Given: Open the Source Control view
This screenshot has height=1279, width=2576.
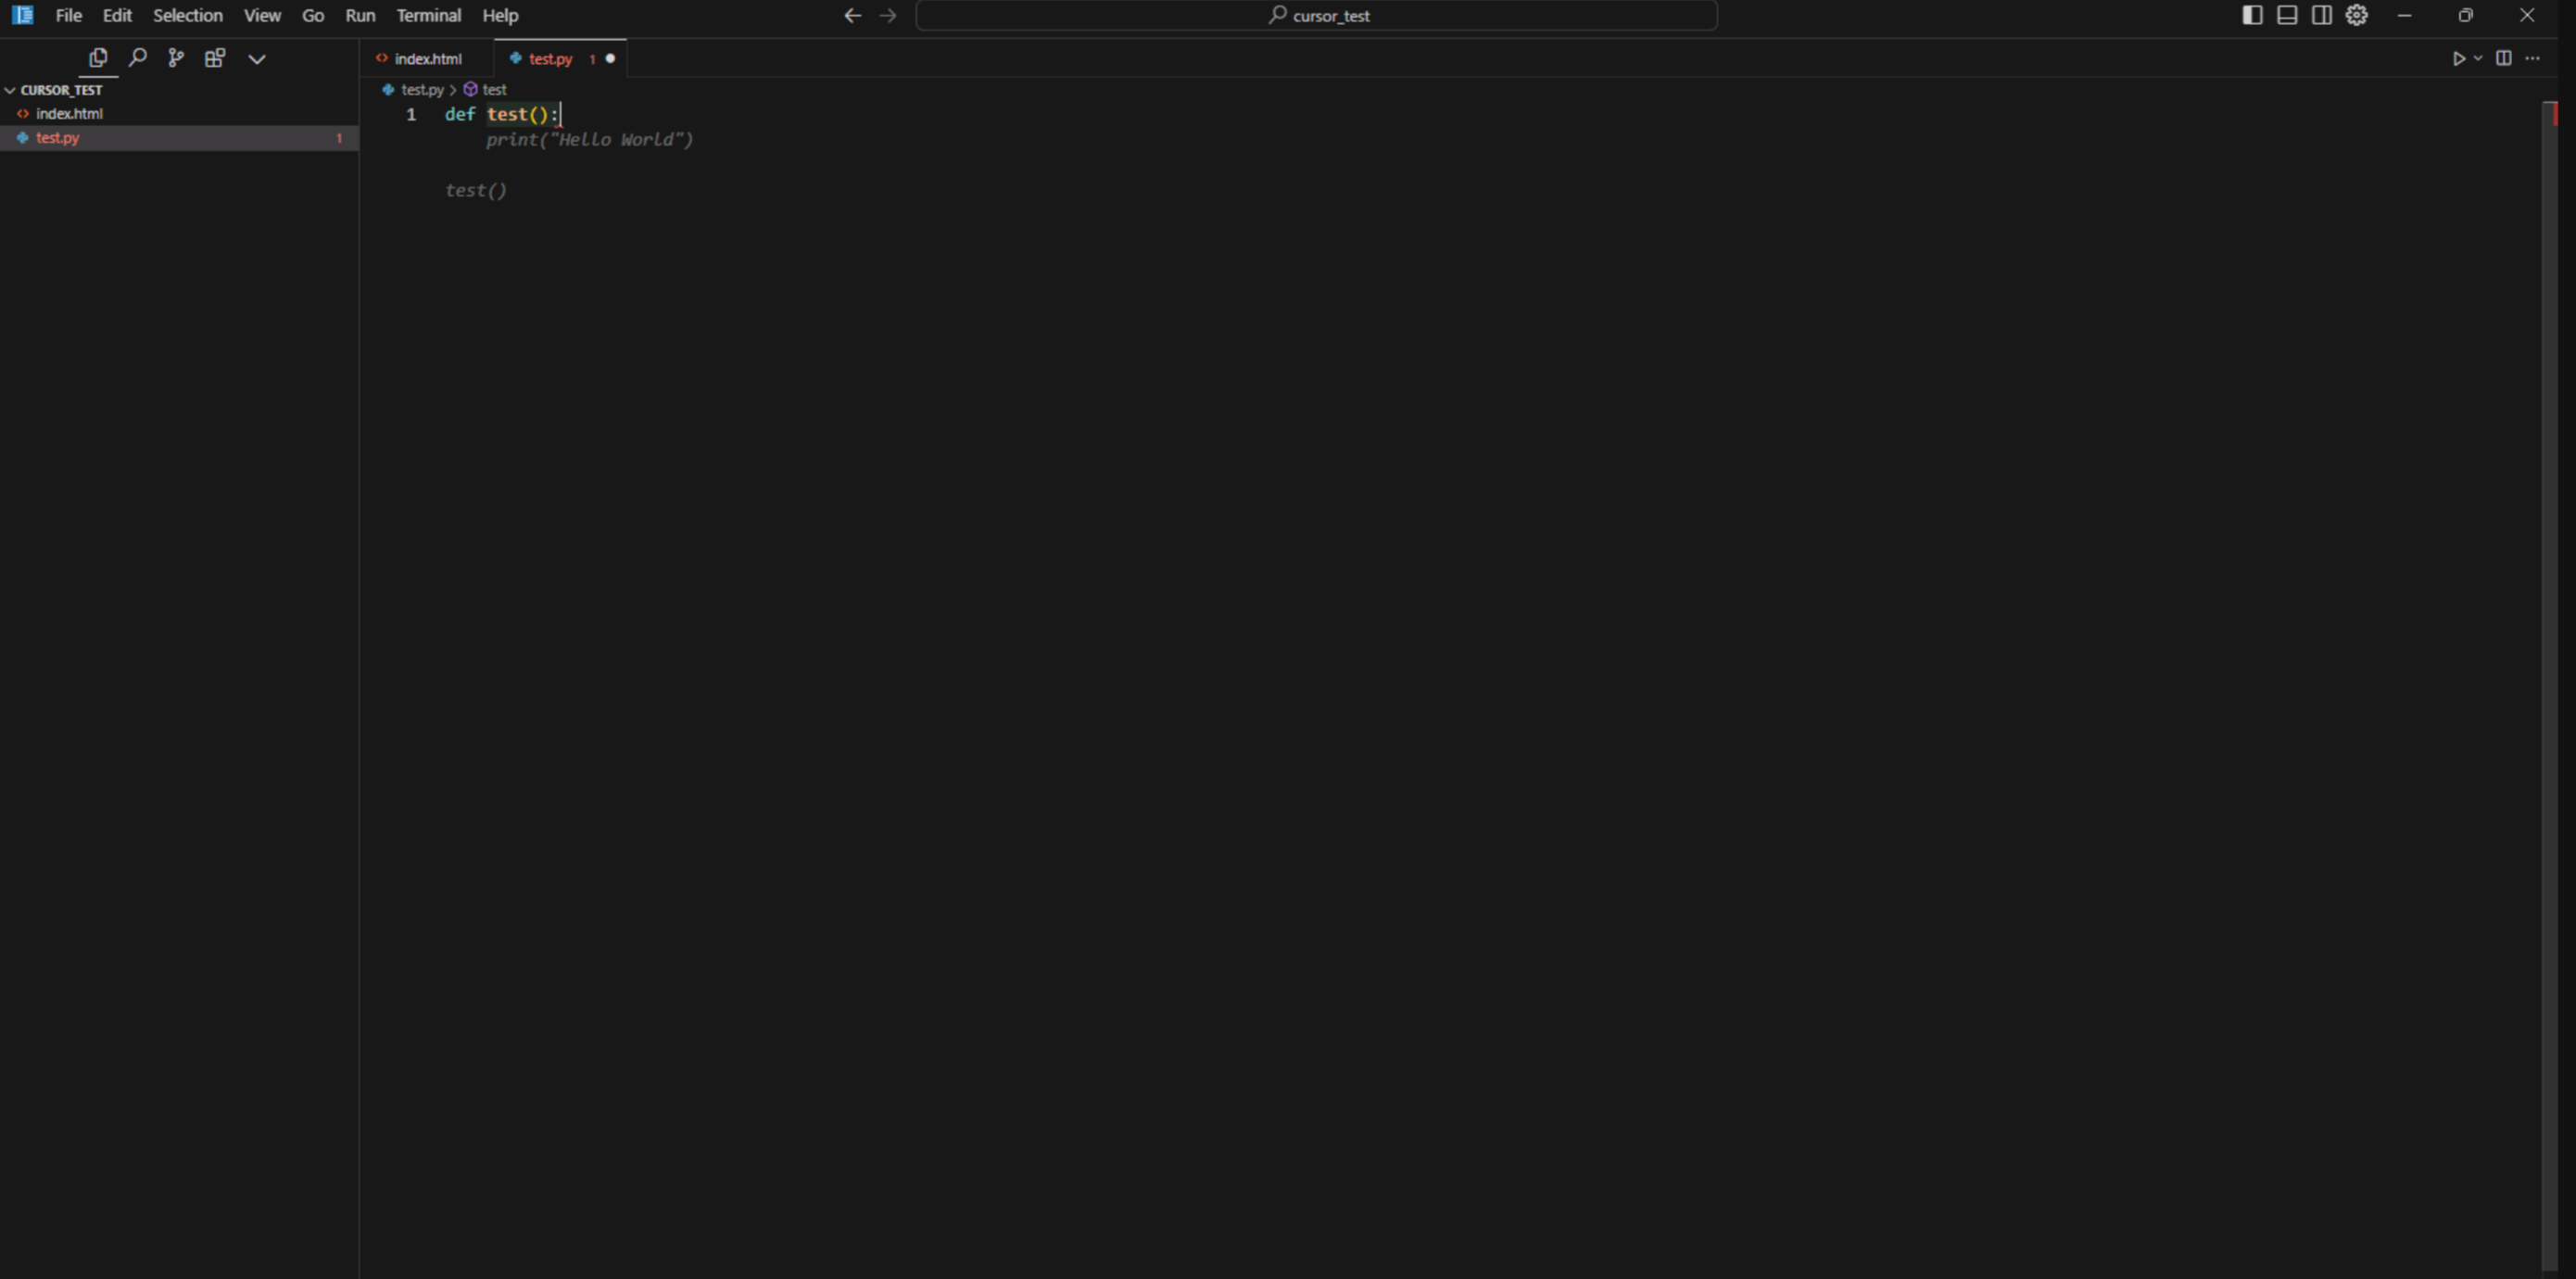Looking at the screenshot, I should [177, 58].
